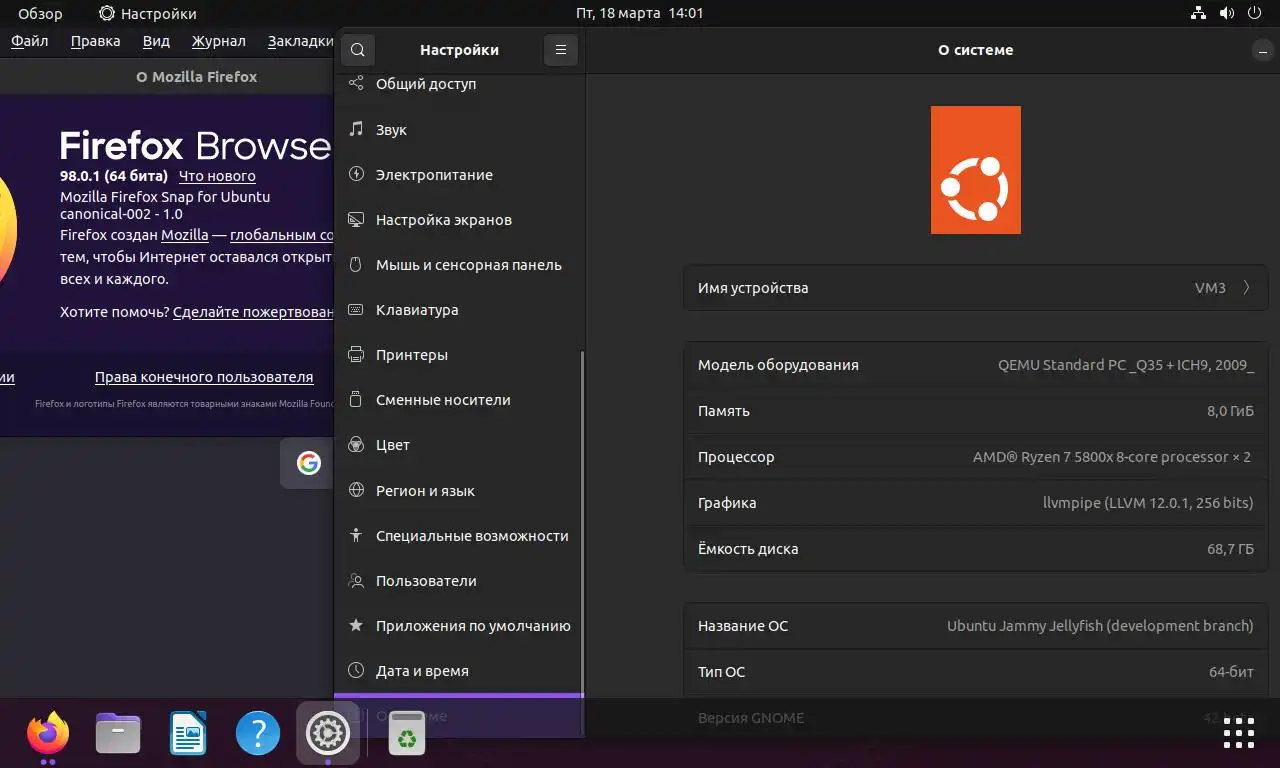Select Электропитание label in the sidebar
1280x768 pixels.
(x=434, y=175)
